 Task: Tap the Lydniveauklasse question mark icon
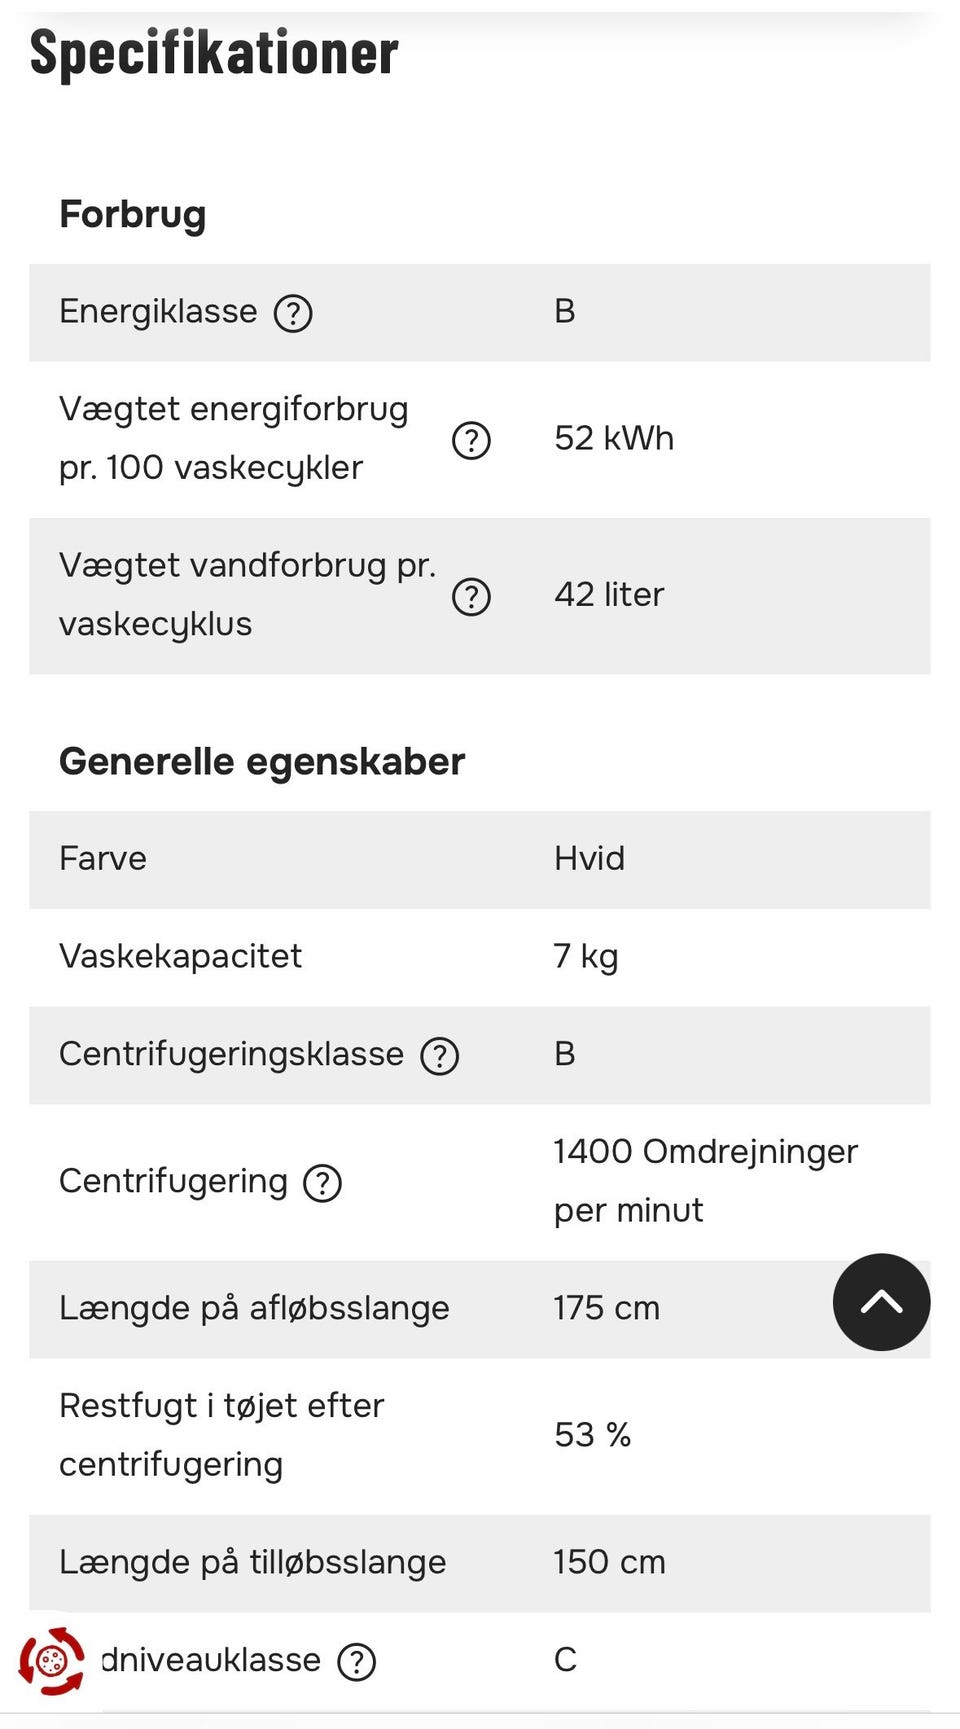356,1662
